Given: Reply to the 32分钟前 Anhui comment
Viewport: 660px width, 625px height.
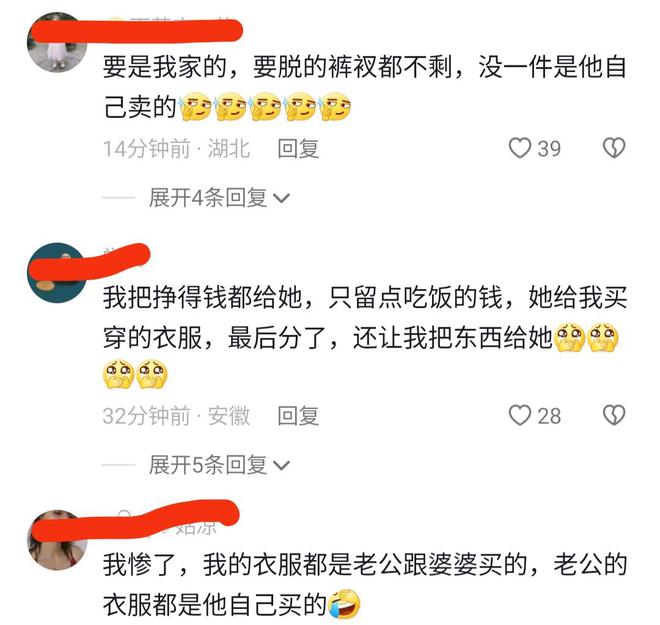Looking at the screenshot, I should pyautogui.click(x=298, y=416).
